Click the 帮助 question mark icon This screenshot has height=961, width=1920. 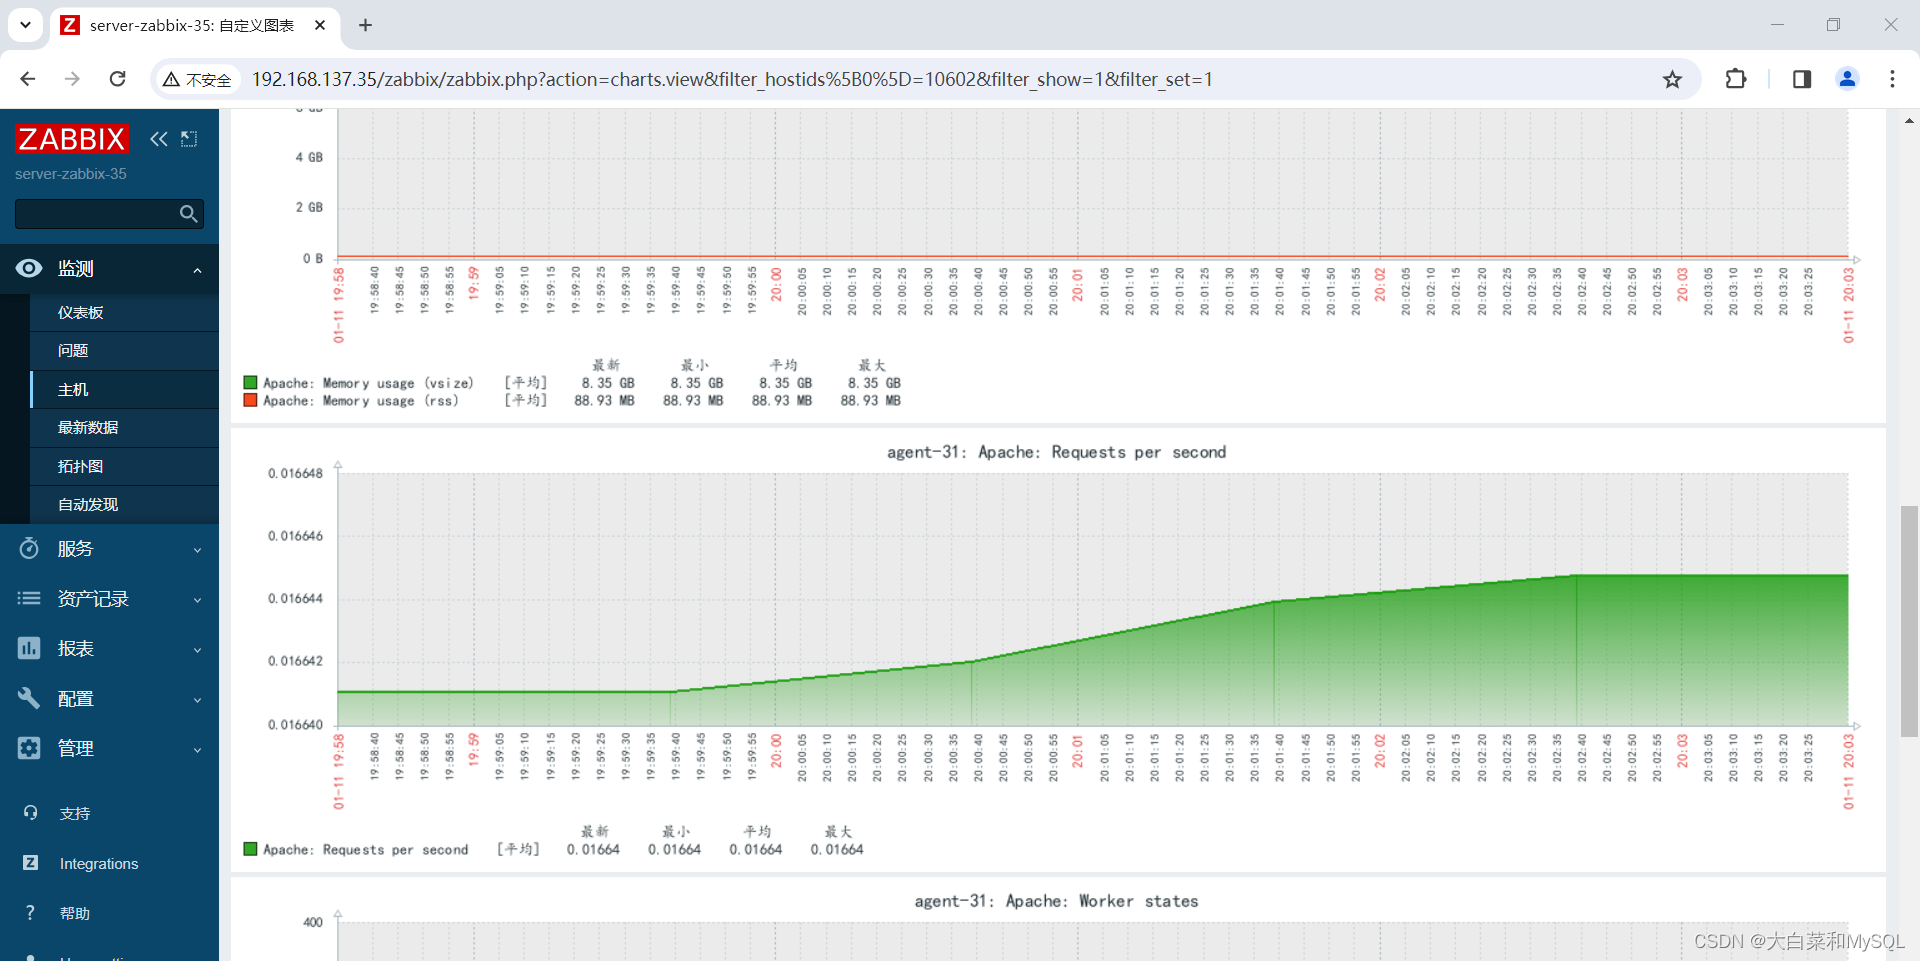click(31, 912)
